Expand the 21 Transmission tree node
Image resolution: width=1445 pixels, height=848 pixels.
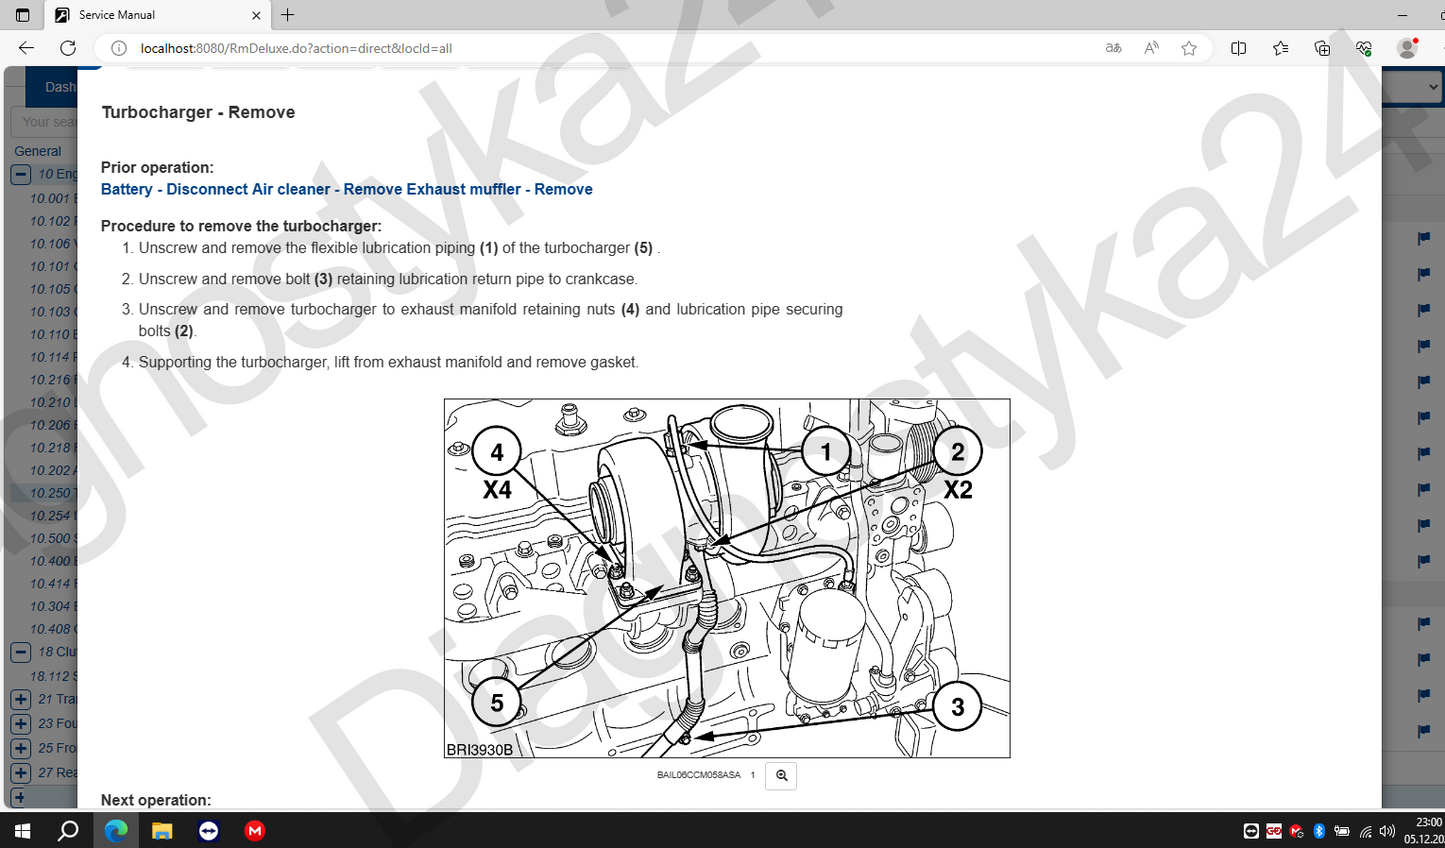click(20, 699)
